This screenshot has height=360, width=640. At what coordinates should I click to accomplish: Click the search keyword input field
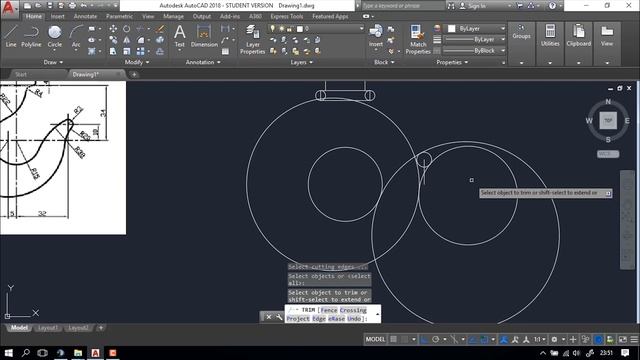click(x=403, y=6)
